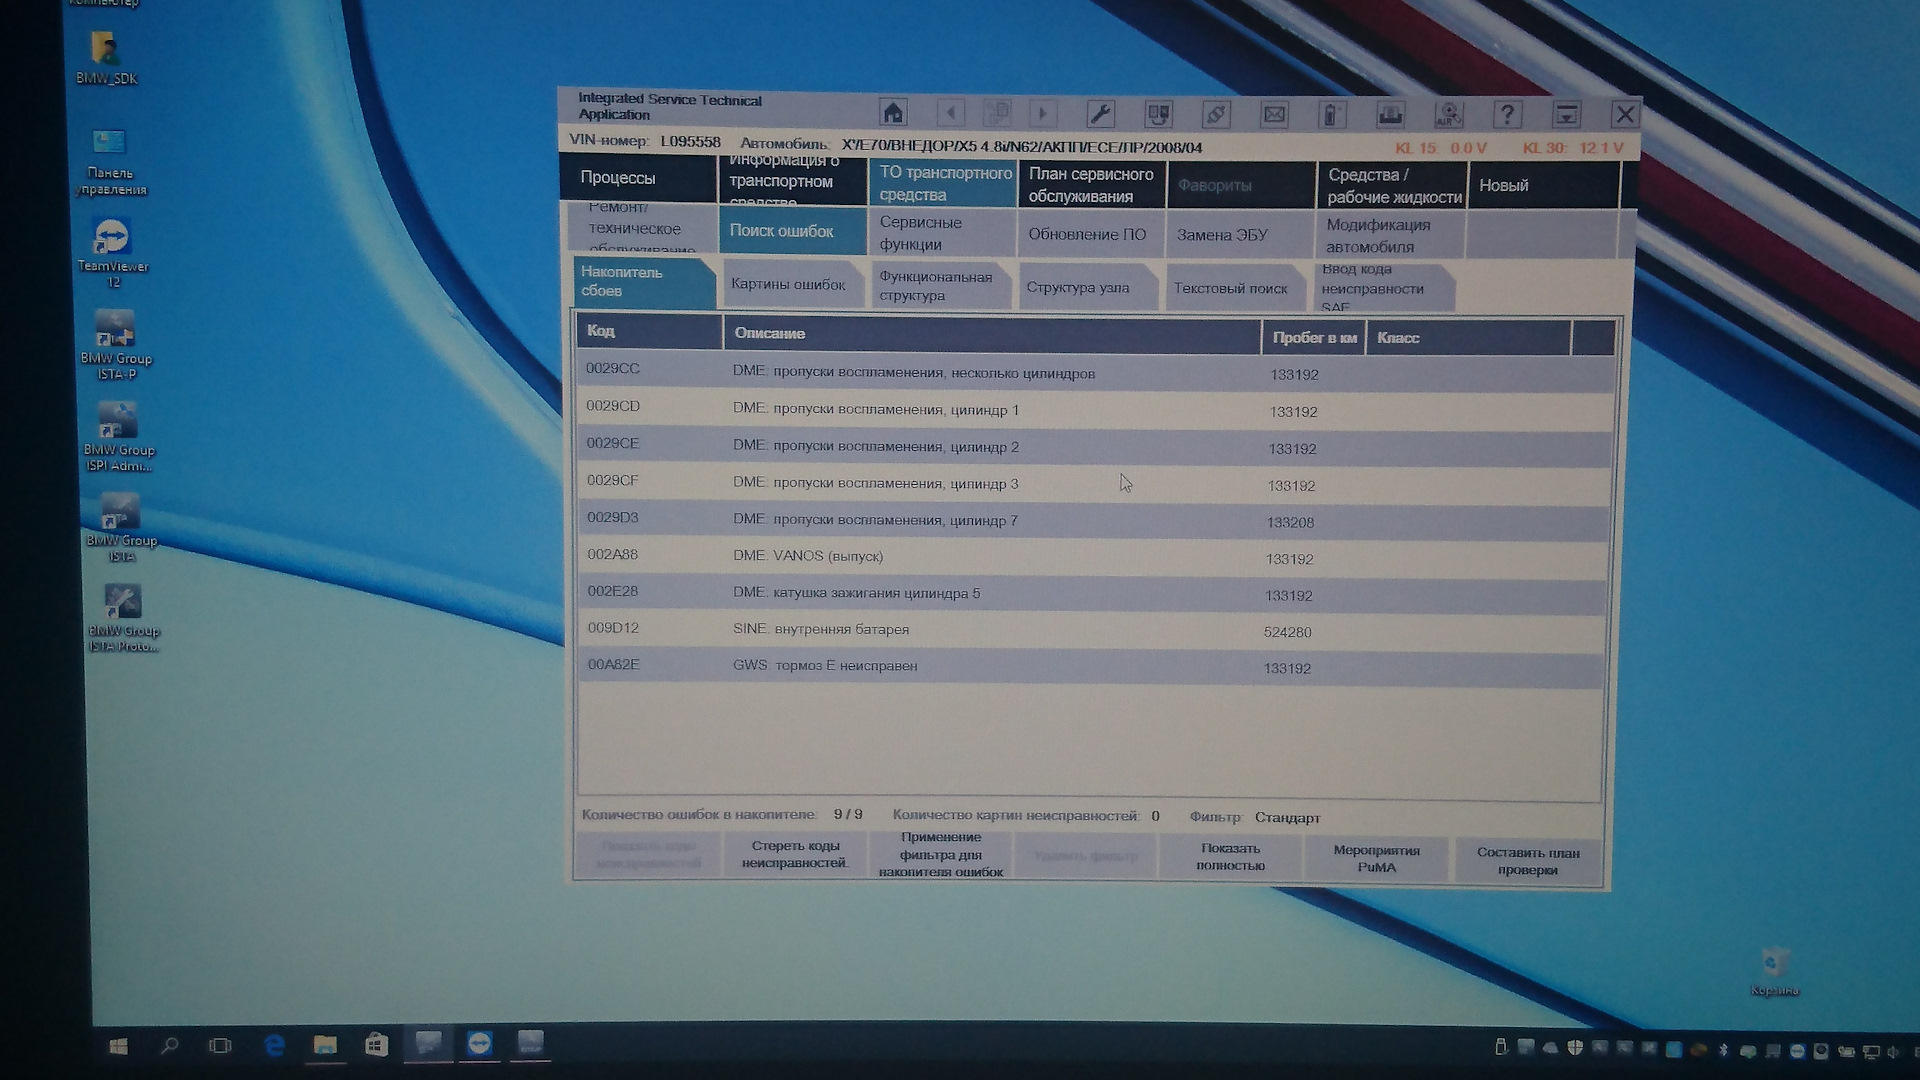Click Стереть коды неисправностей button

795,854
